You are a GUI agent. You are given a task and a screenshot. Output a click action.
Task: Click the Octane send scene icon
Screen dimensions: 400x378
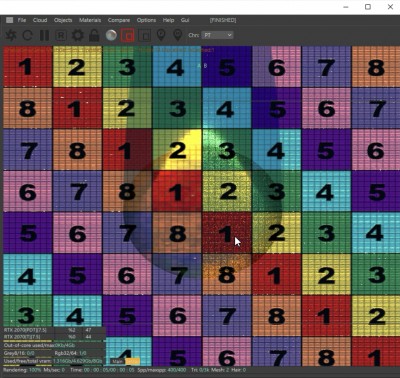point(11,35)
